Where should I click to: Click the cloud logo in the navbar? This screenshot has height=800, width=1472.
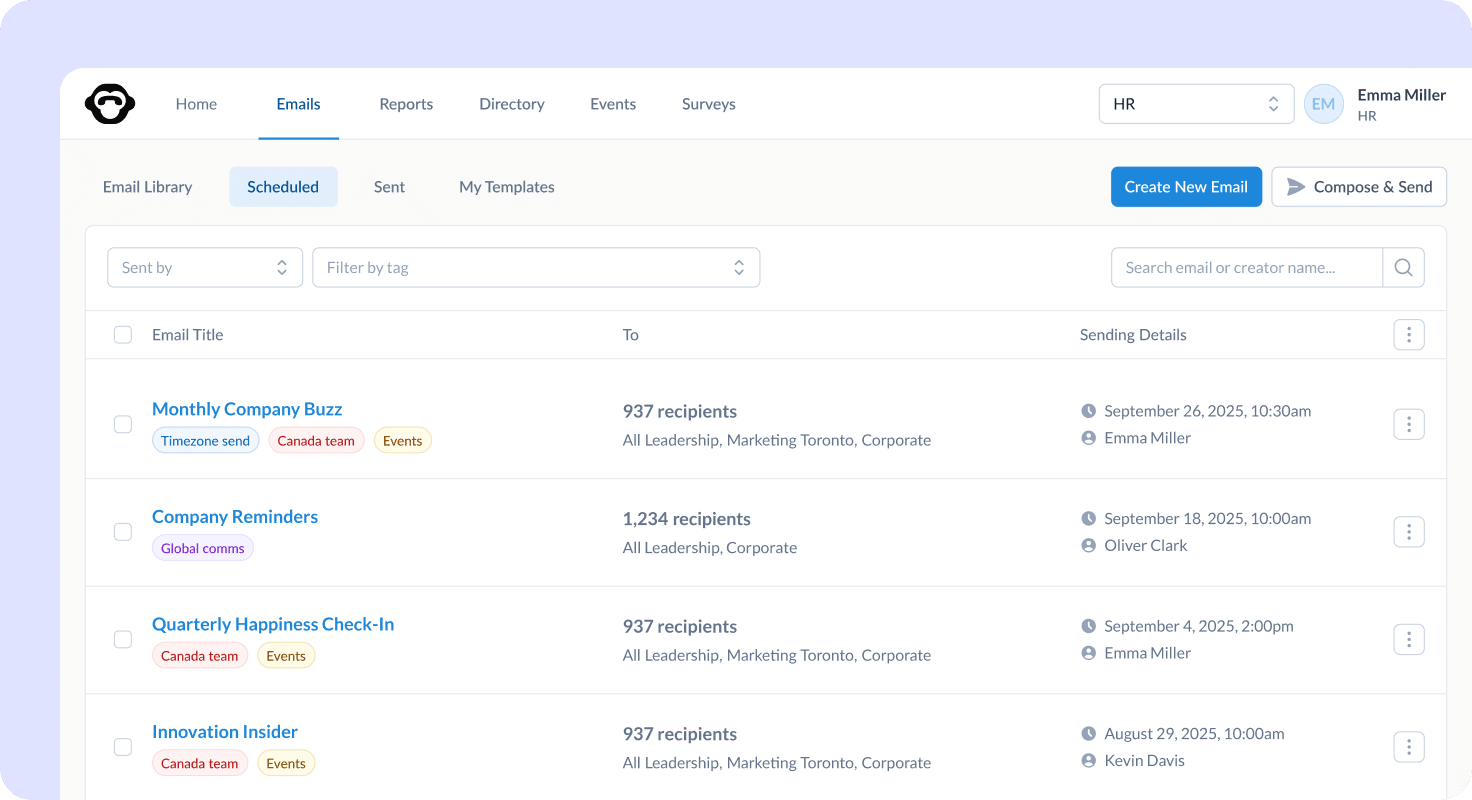(x=110, y=103)
